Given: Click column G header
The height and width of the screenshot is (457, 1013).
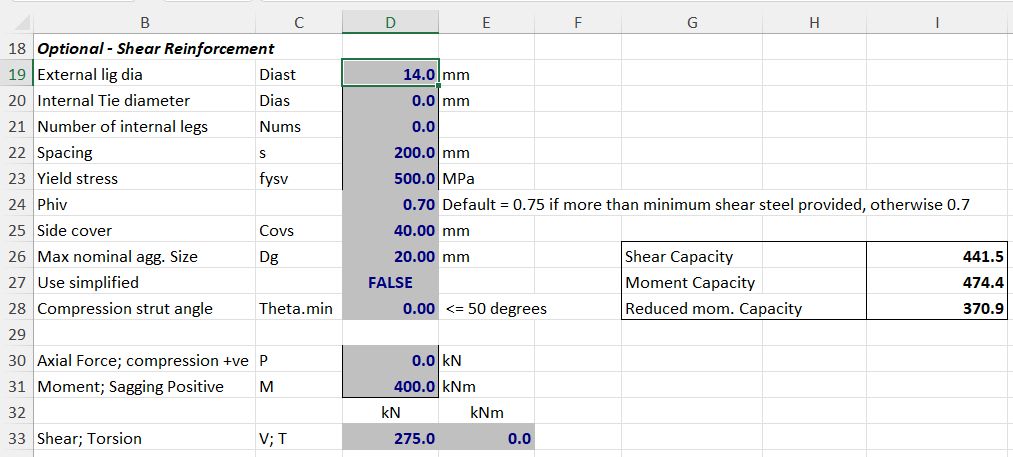Looking at the screenshot, I should [692, 22].
